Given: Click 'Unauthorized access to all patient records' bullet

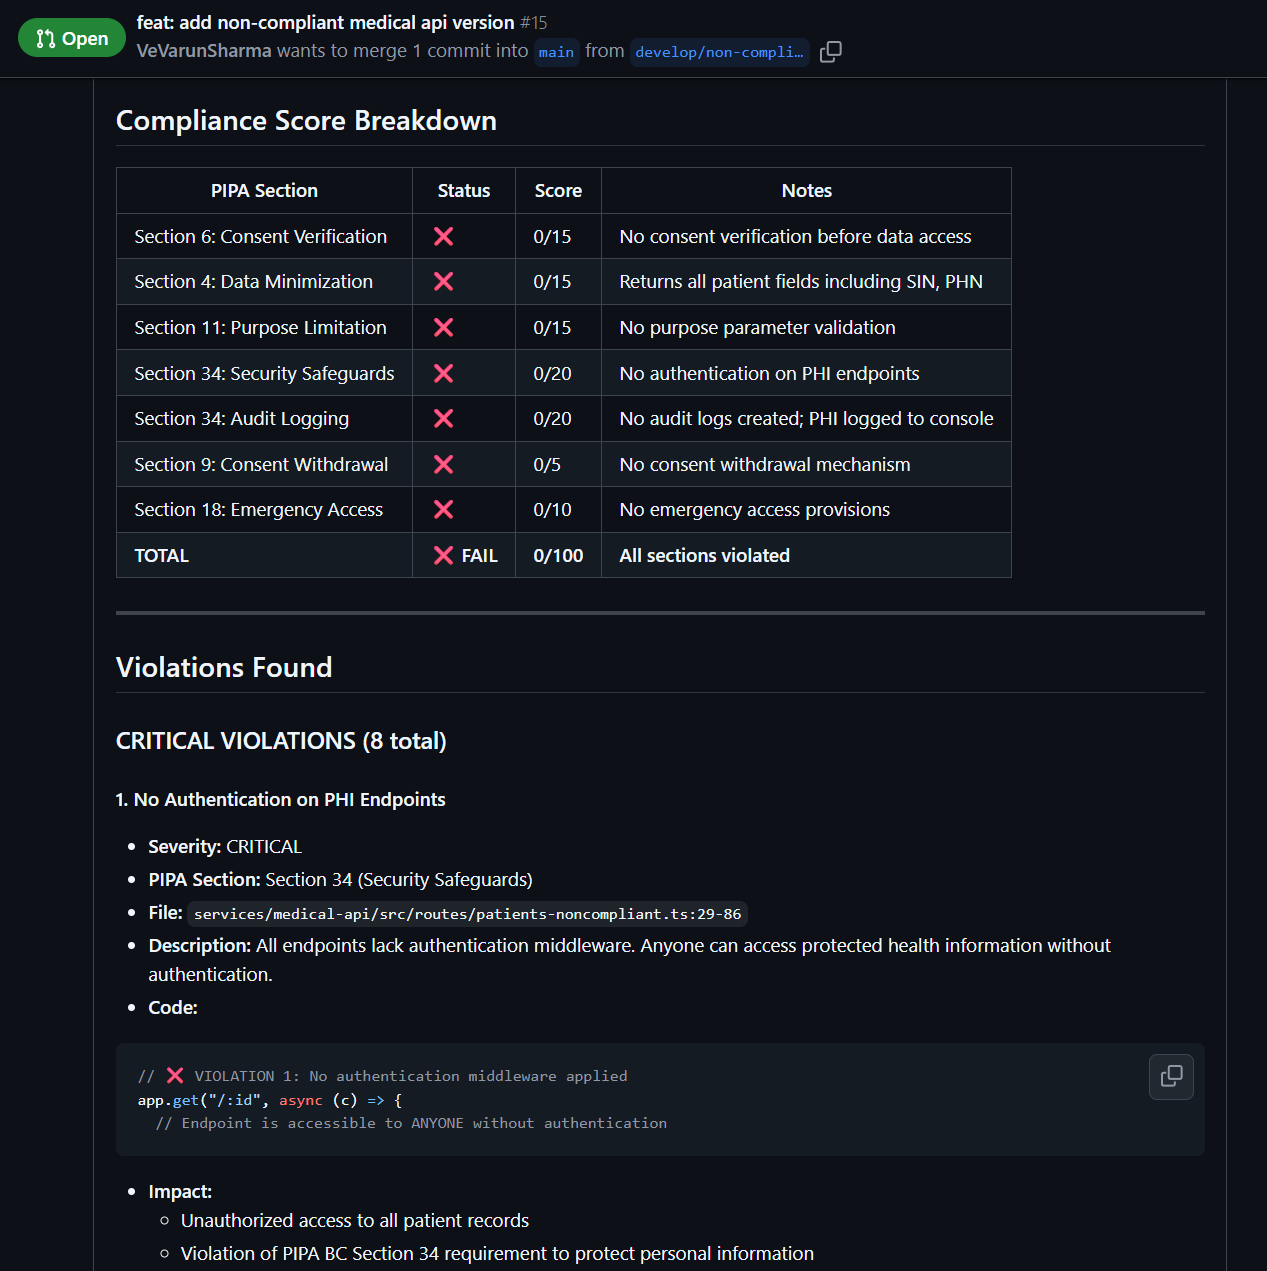Looking at the screenshot, I should click(355, 1220).
